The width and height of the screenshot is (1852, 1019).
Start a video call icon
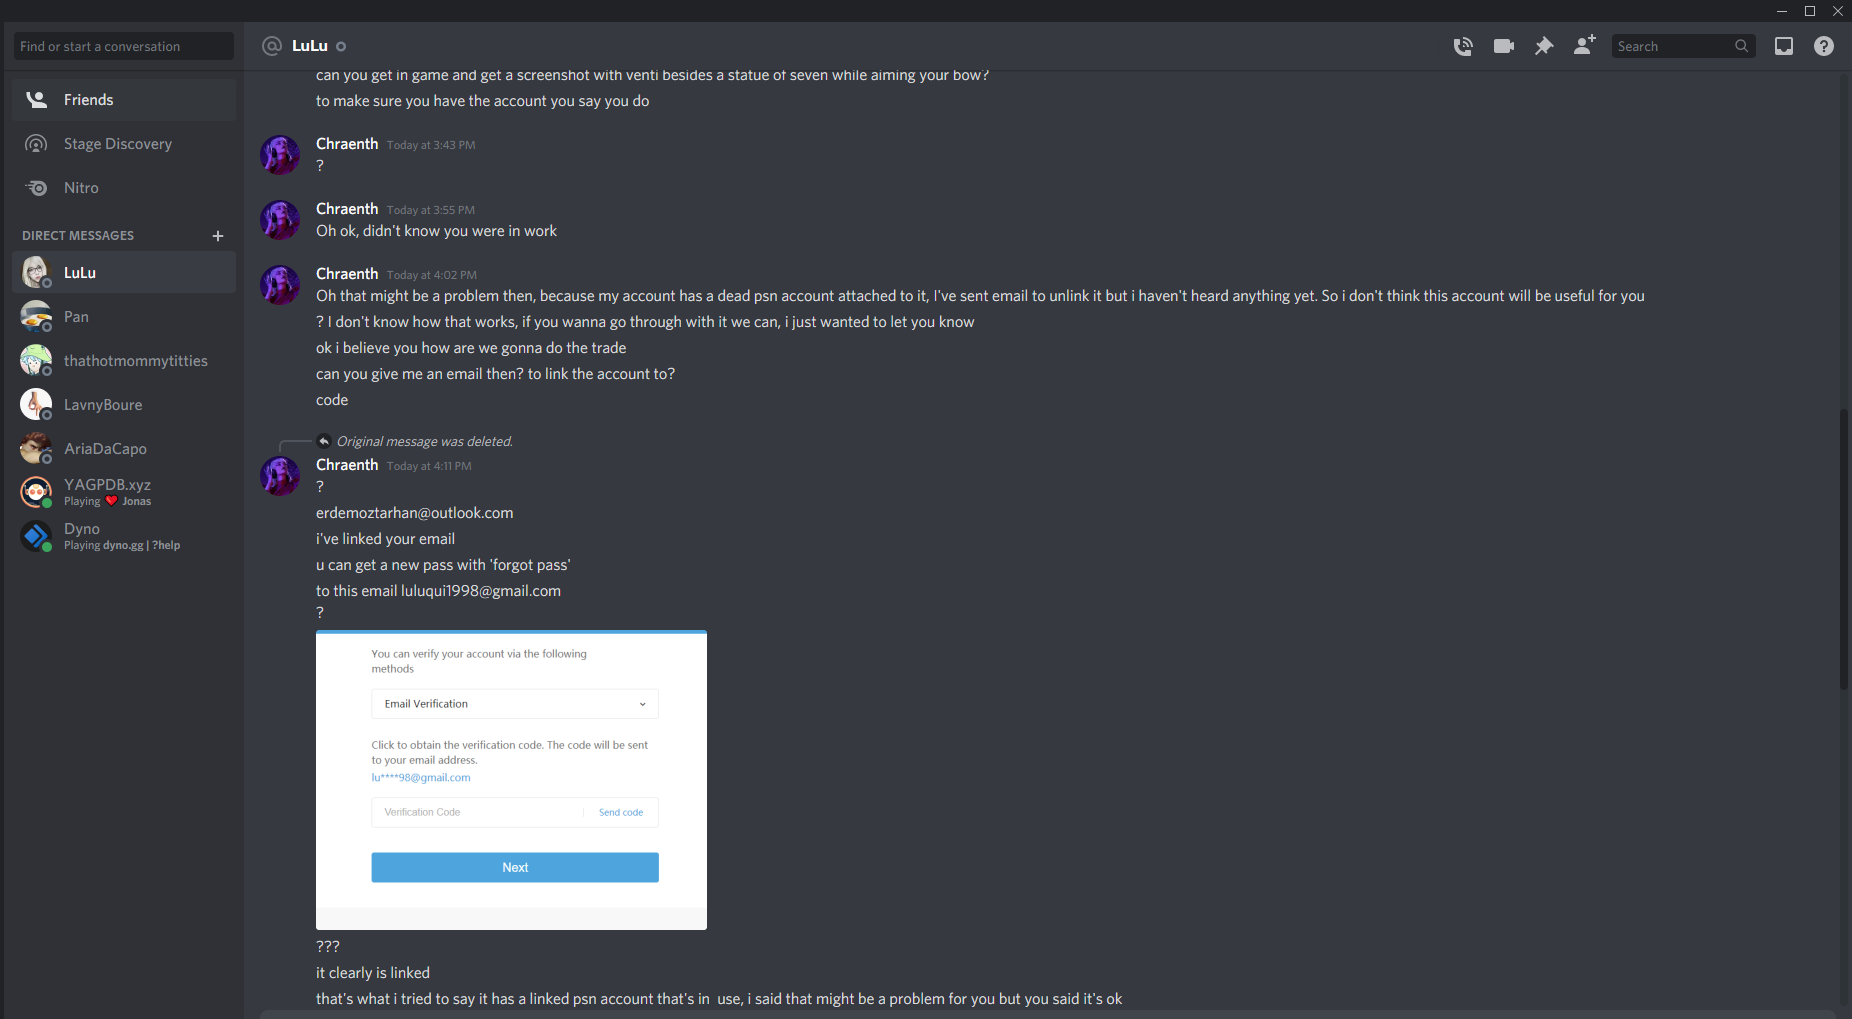pos(1504,46)
